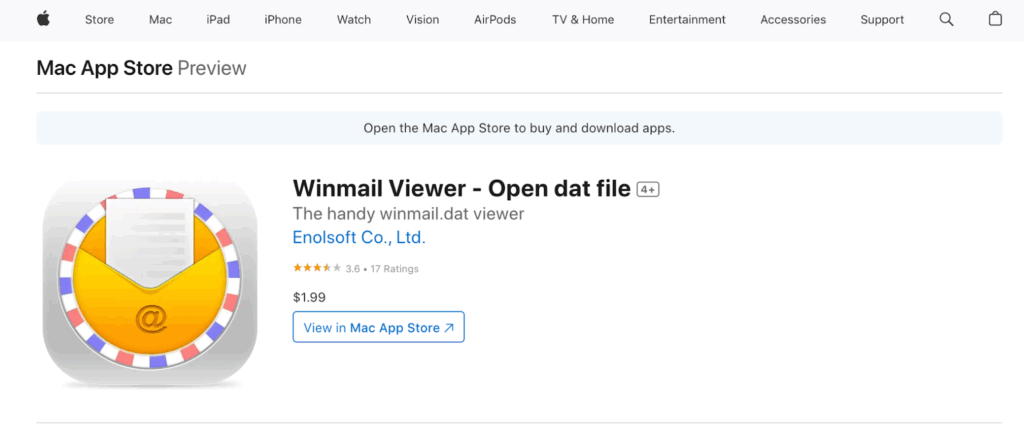Click the Apple logo in the navigation bar
This screenshot has width=1024, height=435.
[x=43, y=19]
